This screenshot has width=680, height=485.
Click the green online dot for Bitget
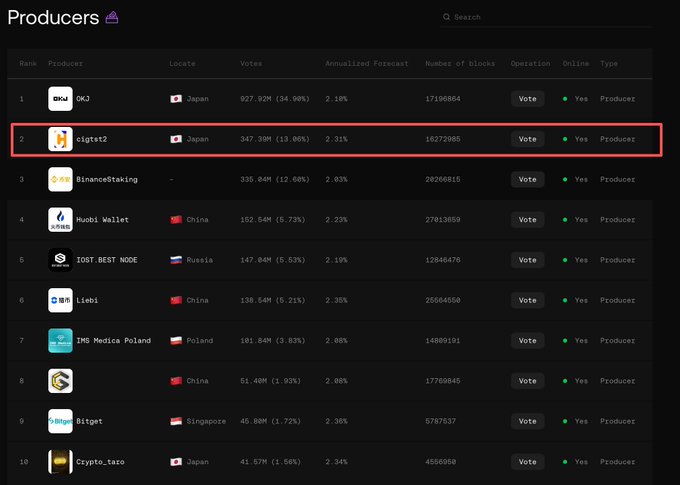(565, 421)
